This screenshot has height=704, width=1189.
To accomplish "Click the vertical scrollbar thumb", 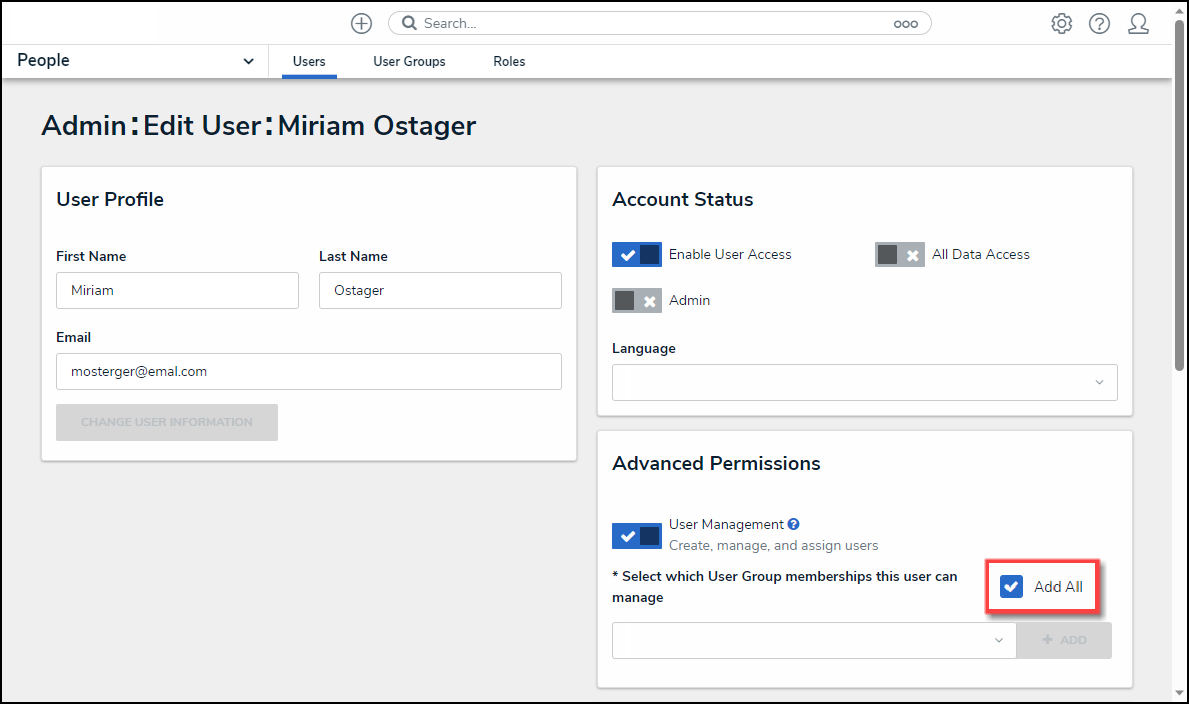I will point(1179,196).
